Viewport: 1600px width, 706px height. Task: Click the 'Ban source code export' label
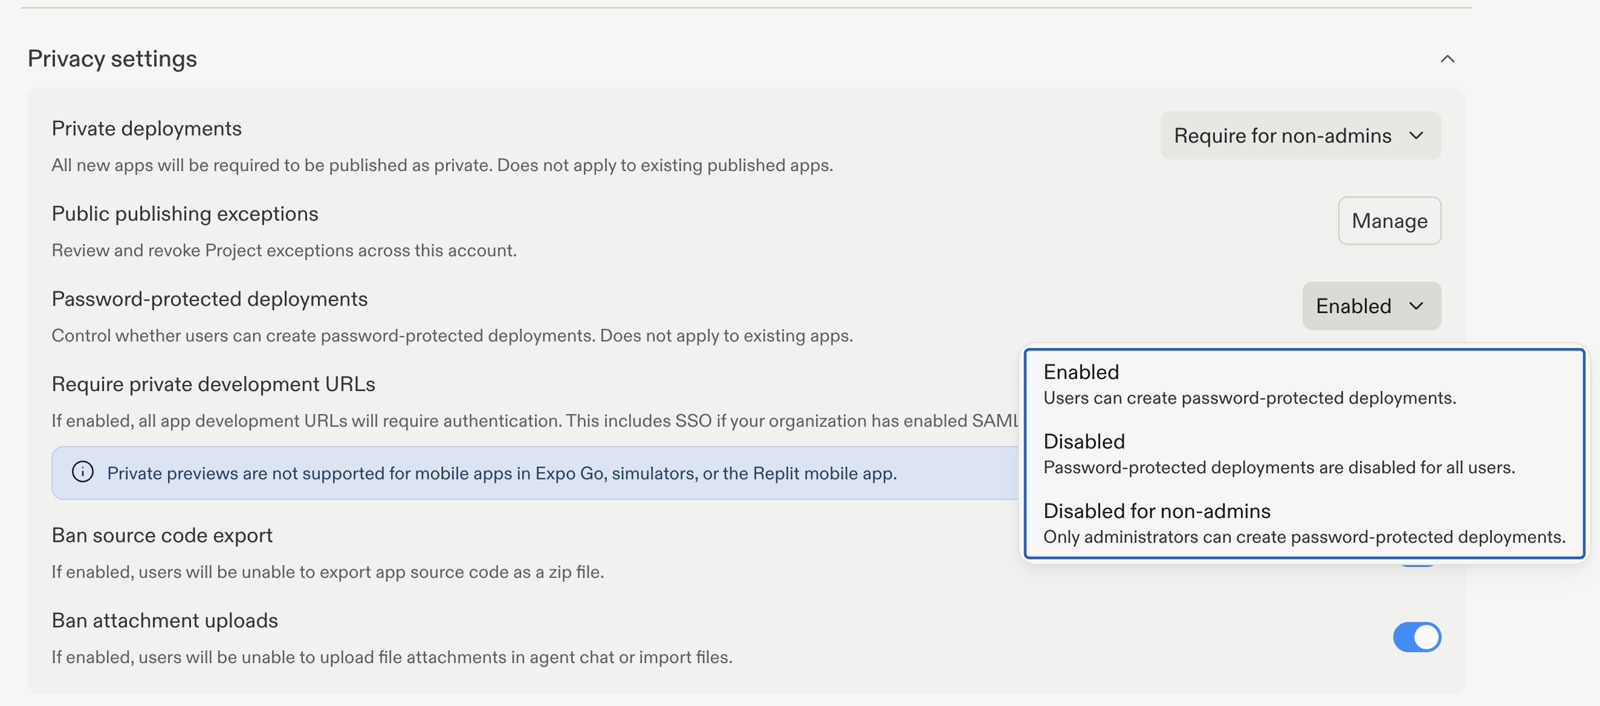coord(162,535)
